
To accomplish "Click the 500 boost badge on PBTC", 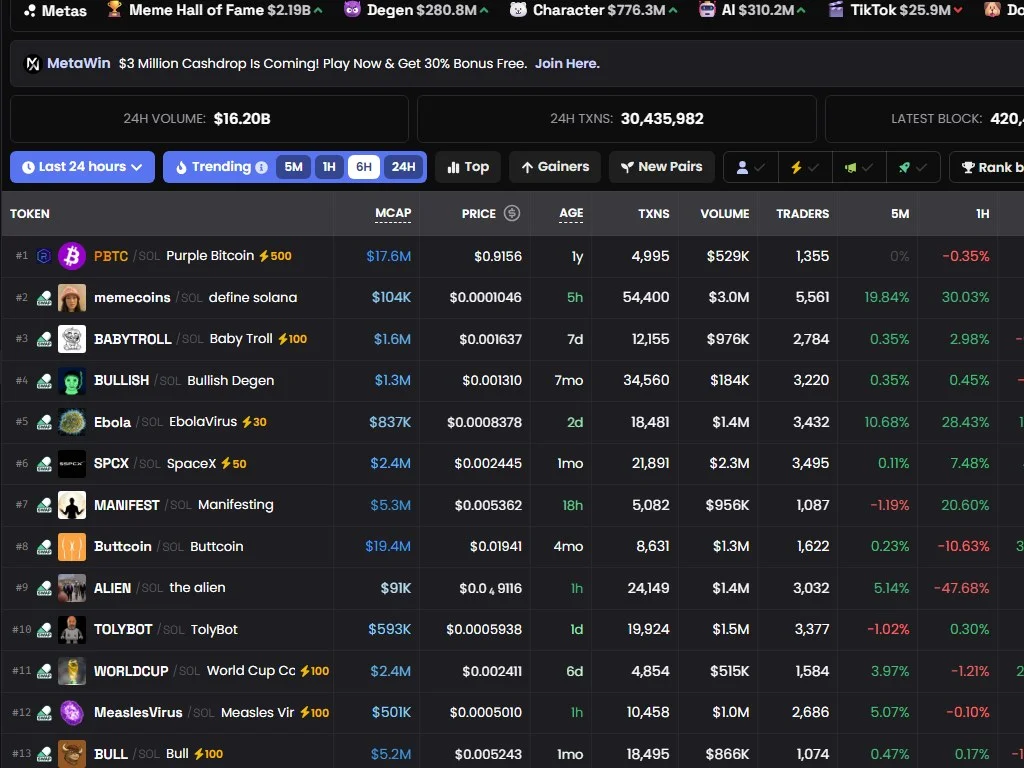I will [x=276, y=256].
